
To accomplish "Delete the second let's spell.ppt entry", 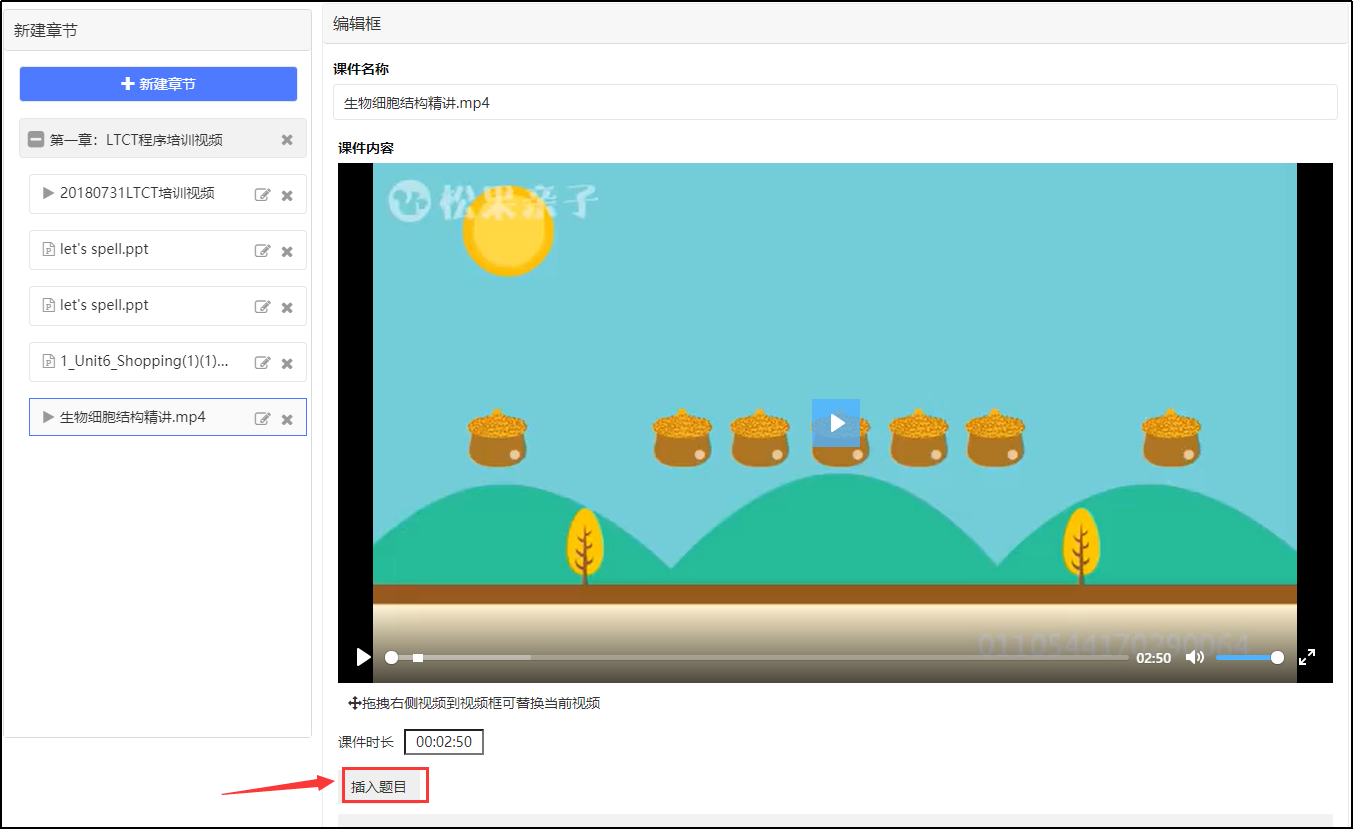I will pyautogui.click(x=287, y=307).
